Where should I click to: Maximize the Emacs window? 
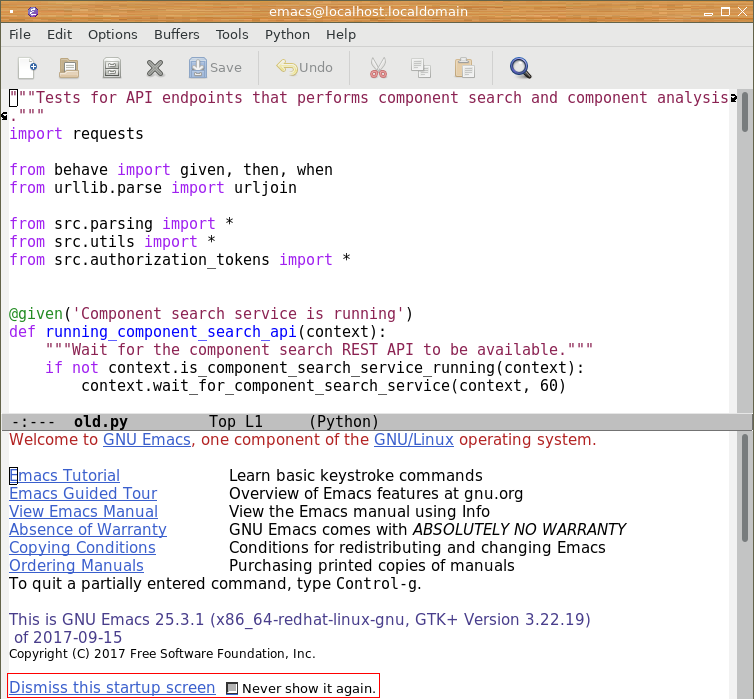tap(725, 12)
